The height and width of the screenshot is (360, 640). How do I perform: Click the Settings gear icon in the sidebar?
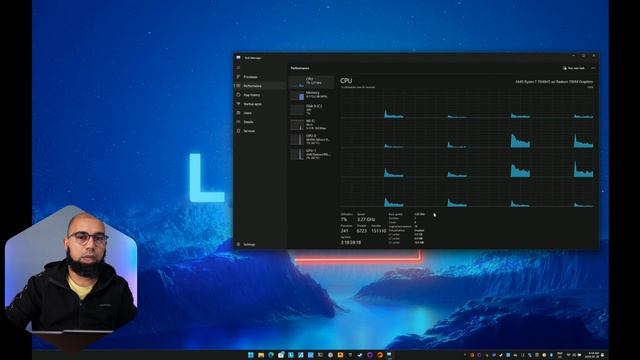tap(238, 244)
